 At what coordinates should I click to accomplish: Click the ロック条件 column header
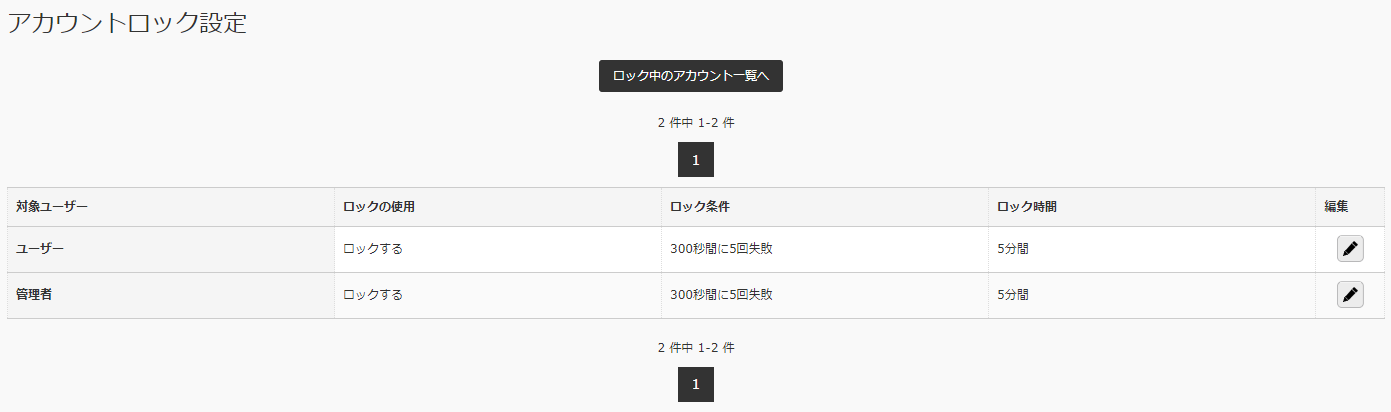point(700,207)
